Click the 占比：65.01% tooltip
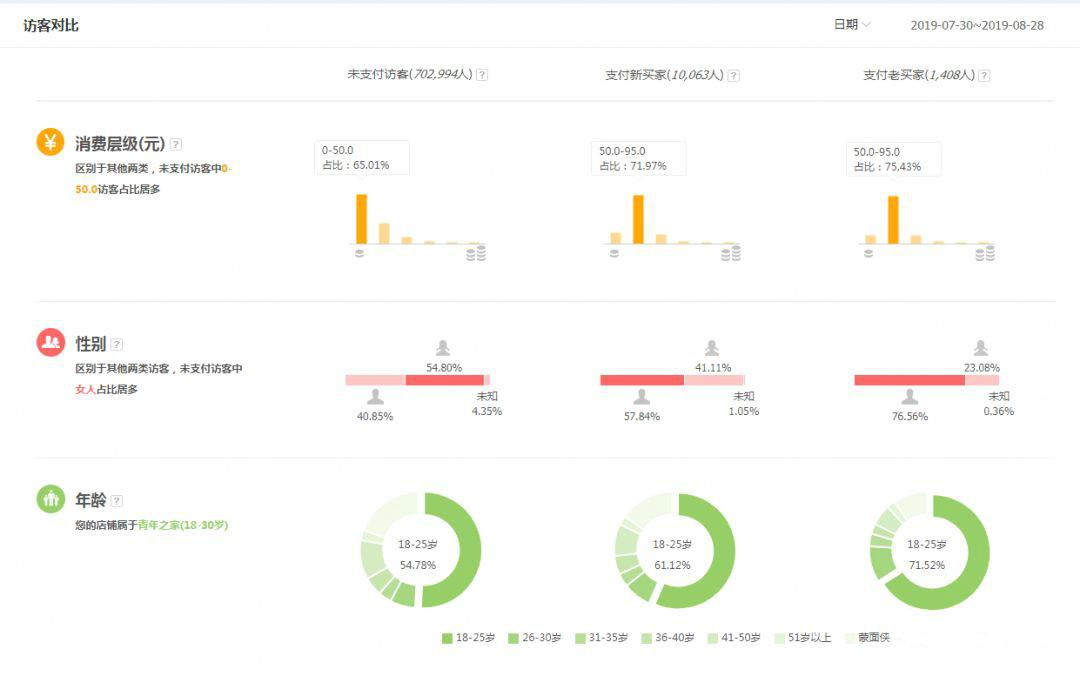 click(x=362, y=158)
